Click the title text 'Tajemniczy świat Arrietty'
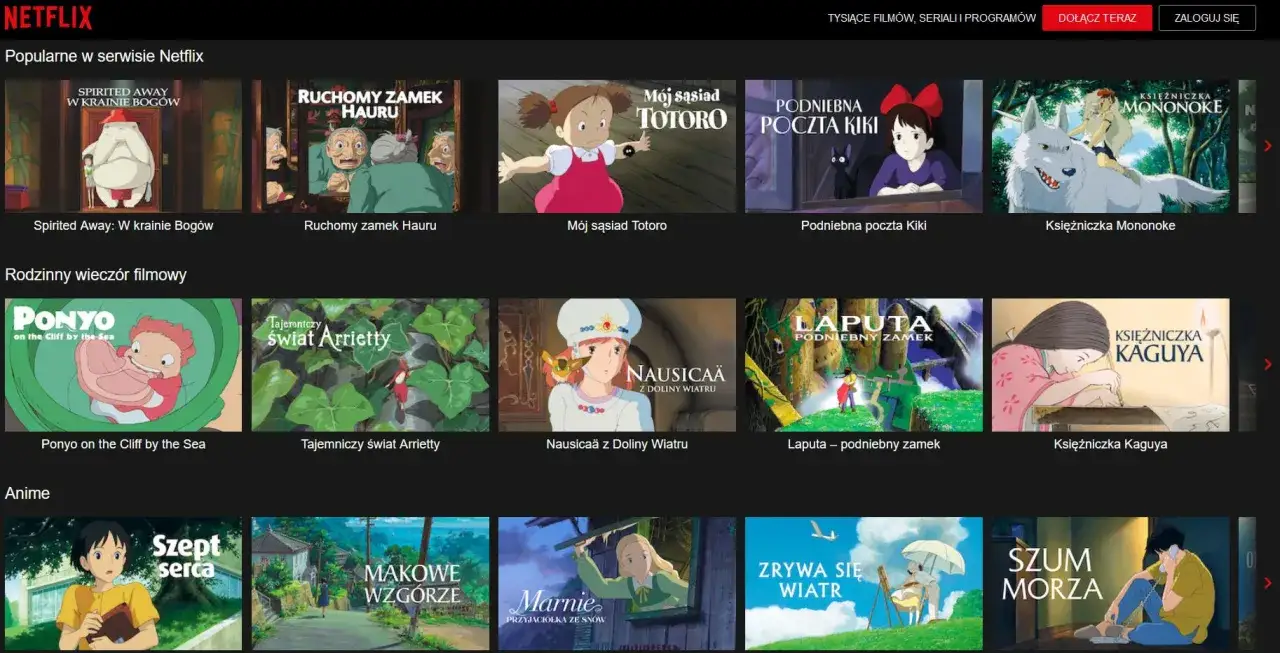Viewport: 1280px width, 653px height. click(370, 444)
